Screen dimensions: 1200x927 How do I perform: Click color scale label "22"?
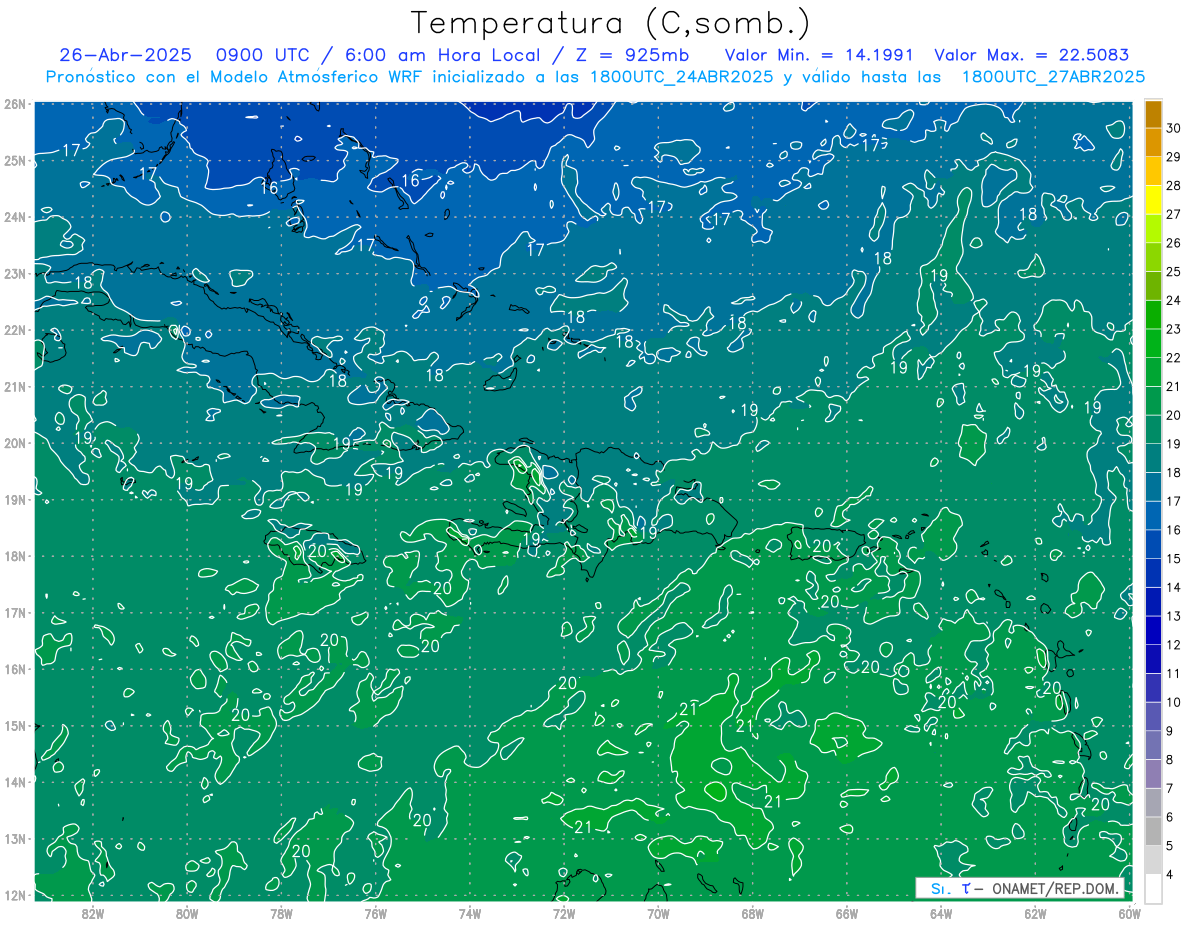(1174, 358)
